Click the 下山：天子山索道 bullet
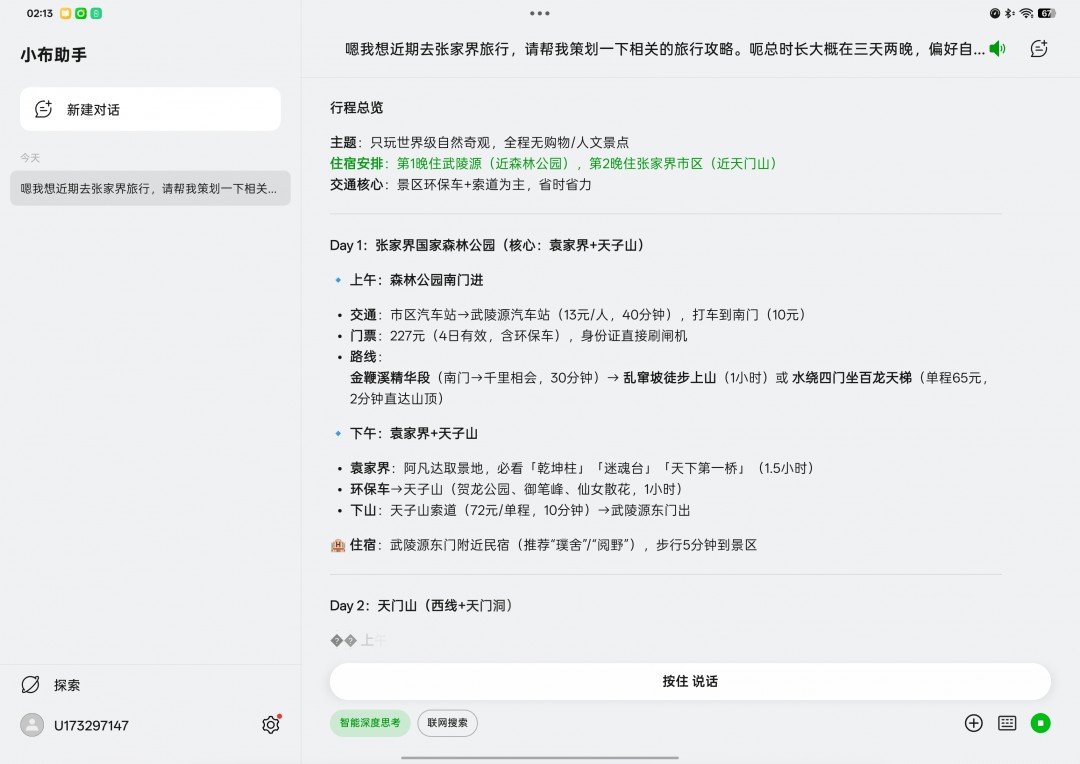 pos(520,510)
